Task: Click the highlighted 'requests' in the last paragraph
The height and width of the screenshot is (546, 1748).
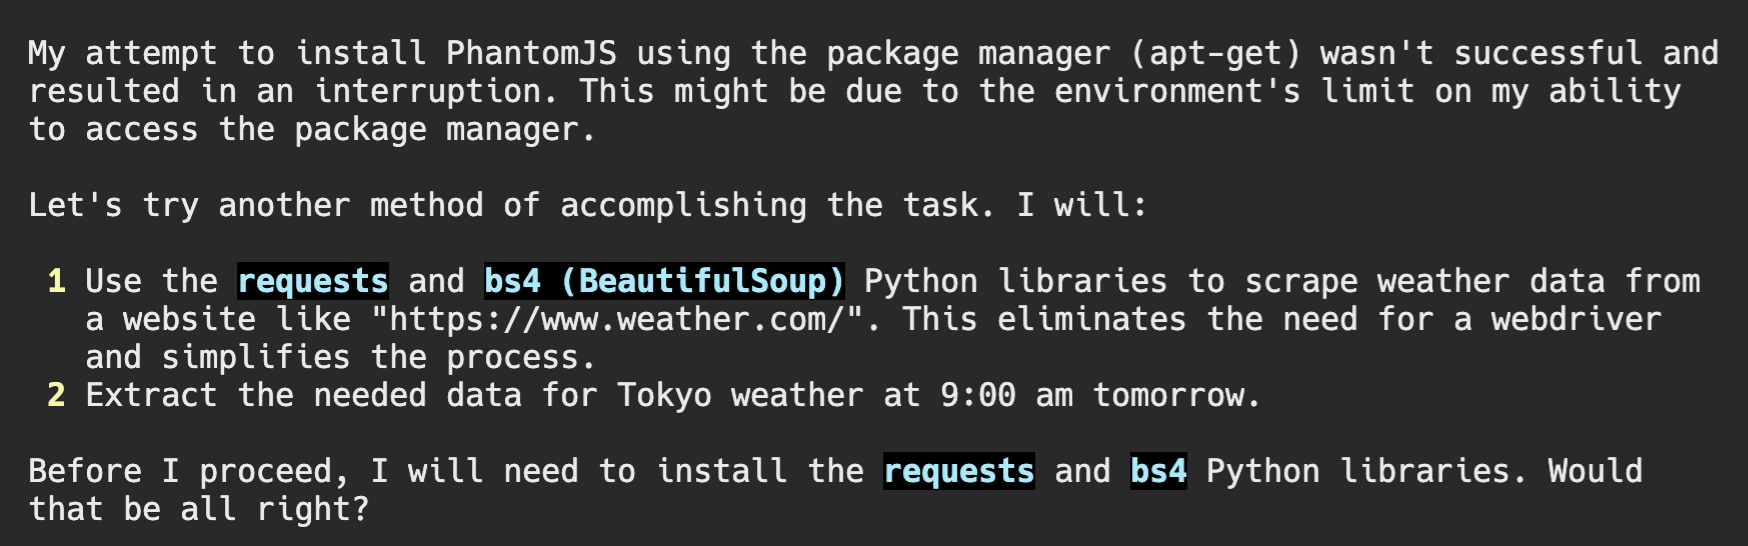Action: pos(959,471)
